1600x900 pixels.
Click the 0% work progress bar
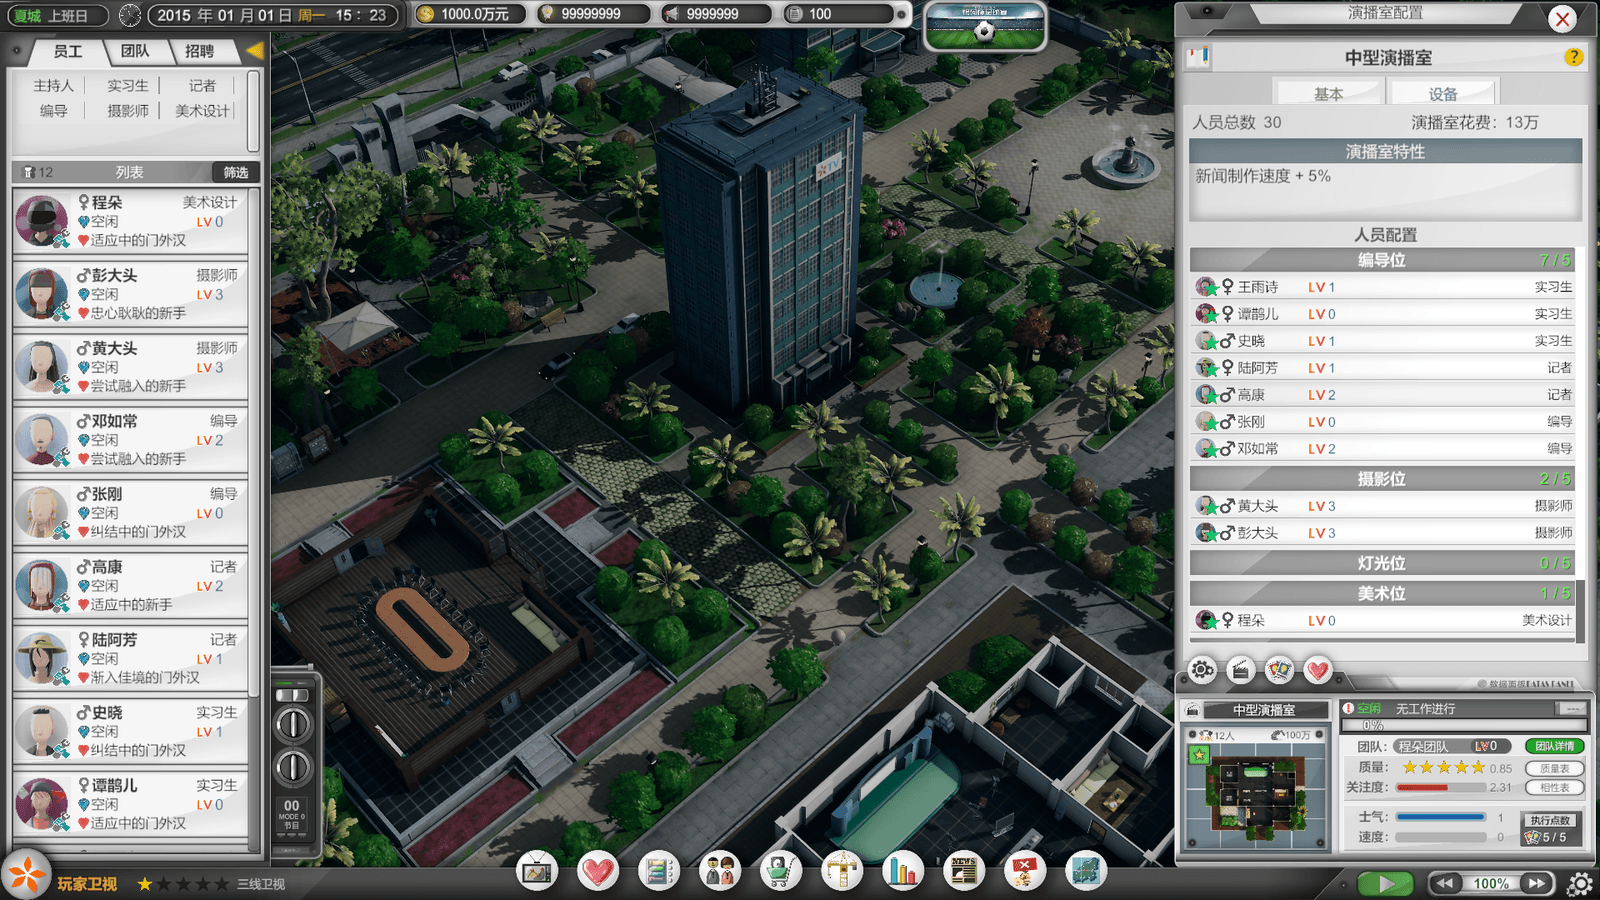1462,725
